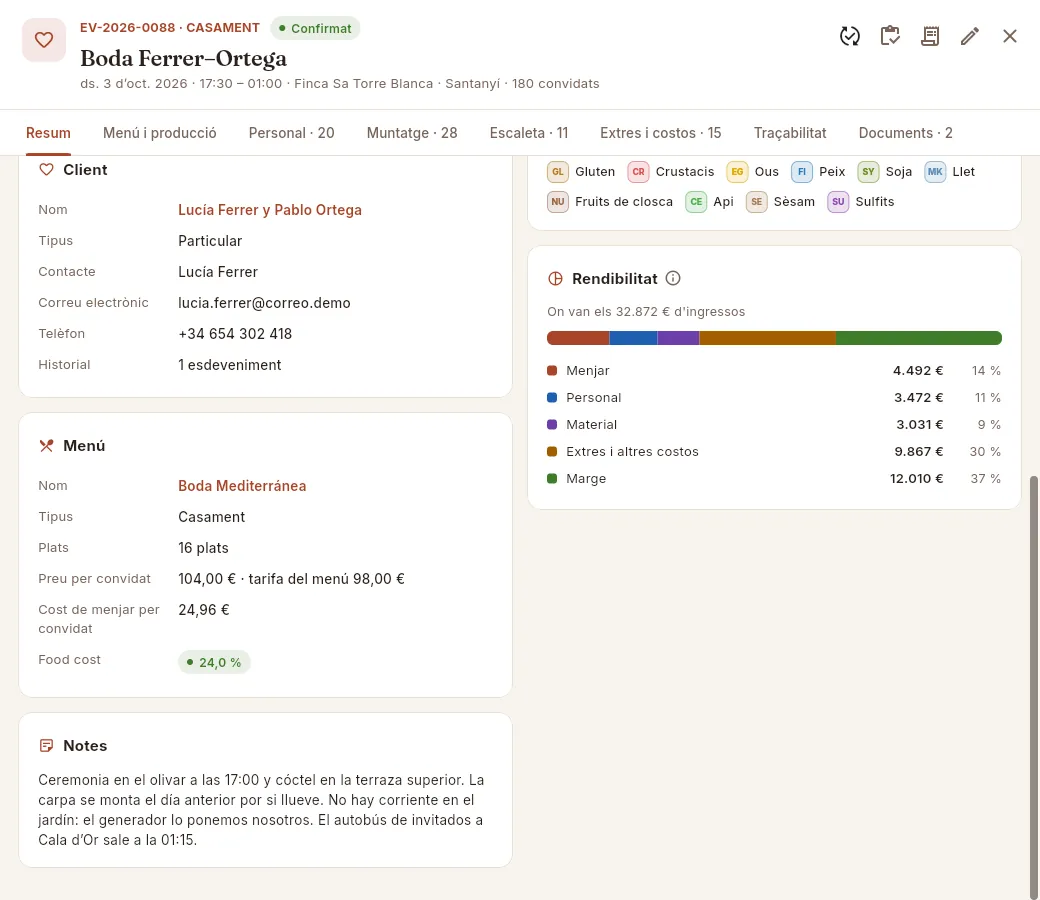Click the '37 %' Marge percentage
The width and height of the screenshot is (1040, 900).
pos(986,478)
